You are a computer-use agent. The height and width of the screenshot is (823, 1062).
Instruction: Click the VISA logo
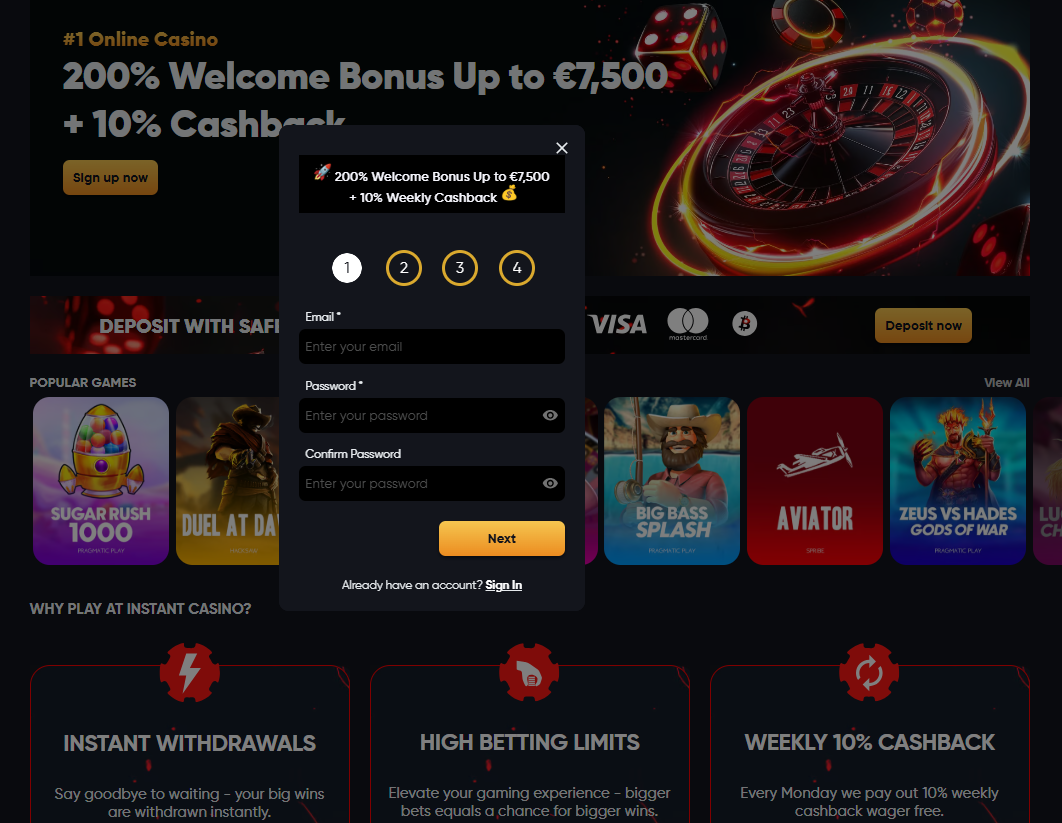point(618,324)
